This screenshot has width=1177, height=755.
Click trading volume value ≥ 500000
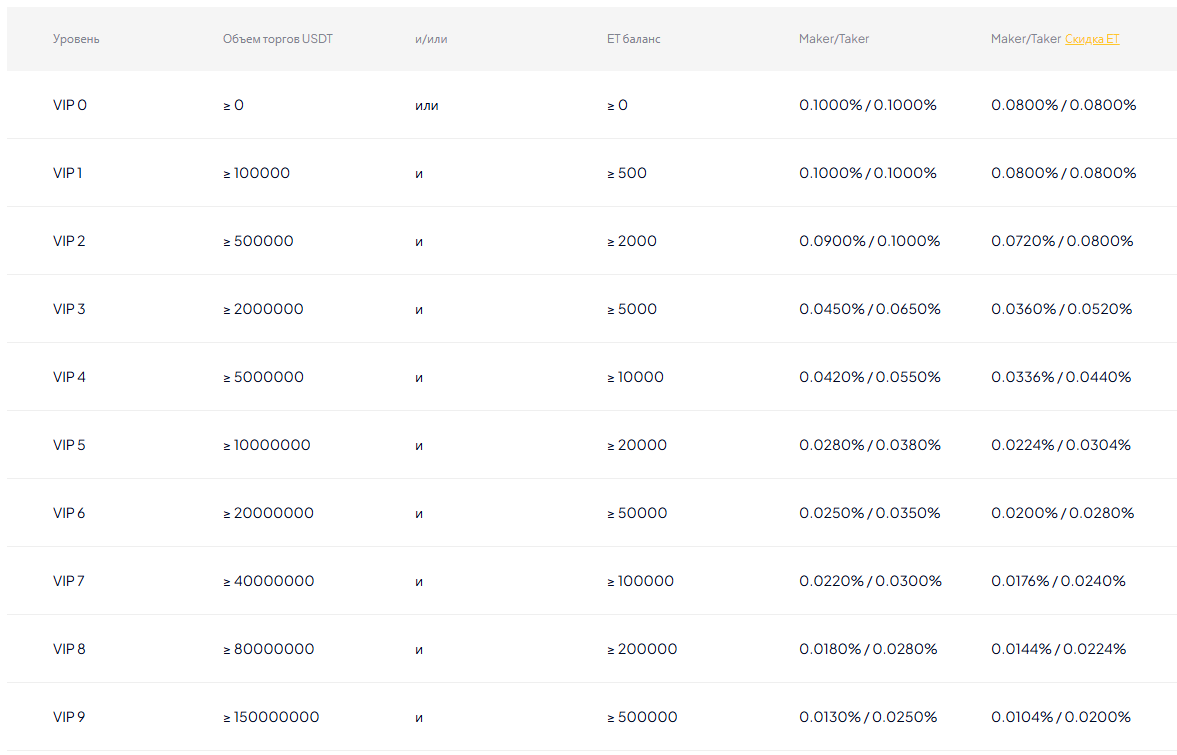(258, 241)
